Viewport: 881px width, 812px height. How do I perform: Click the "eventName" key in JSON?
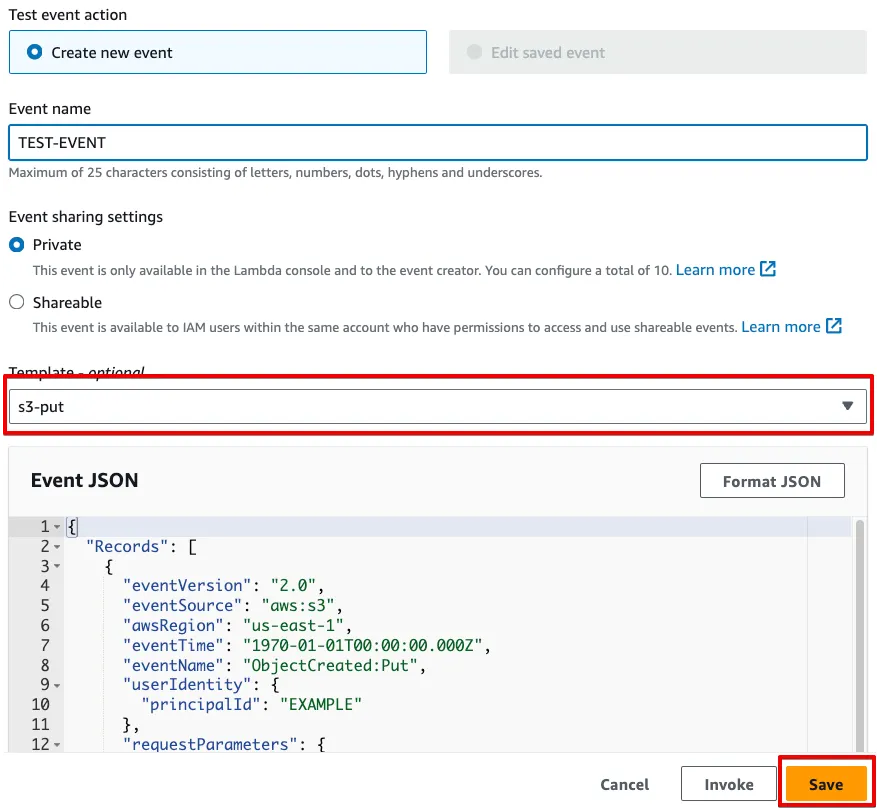tap(173, 665)
